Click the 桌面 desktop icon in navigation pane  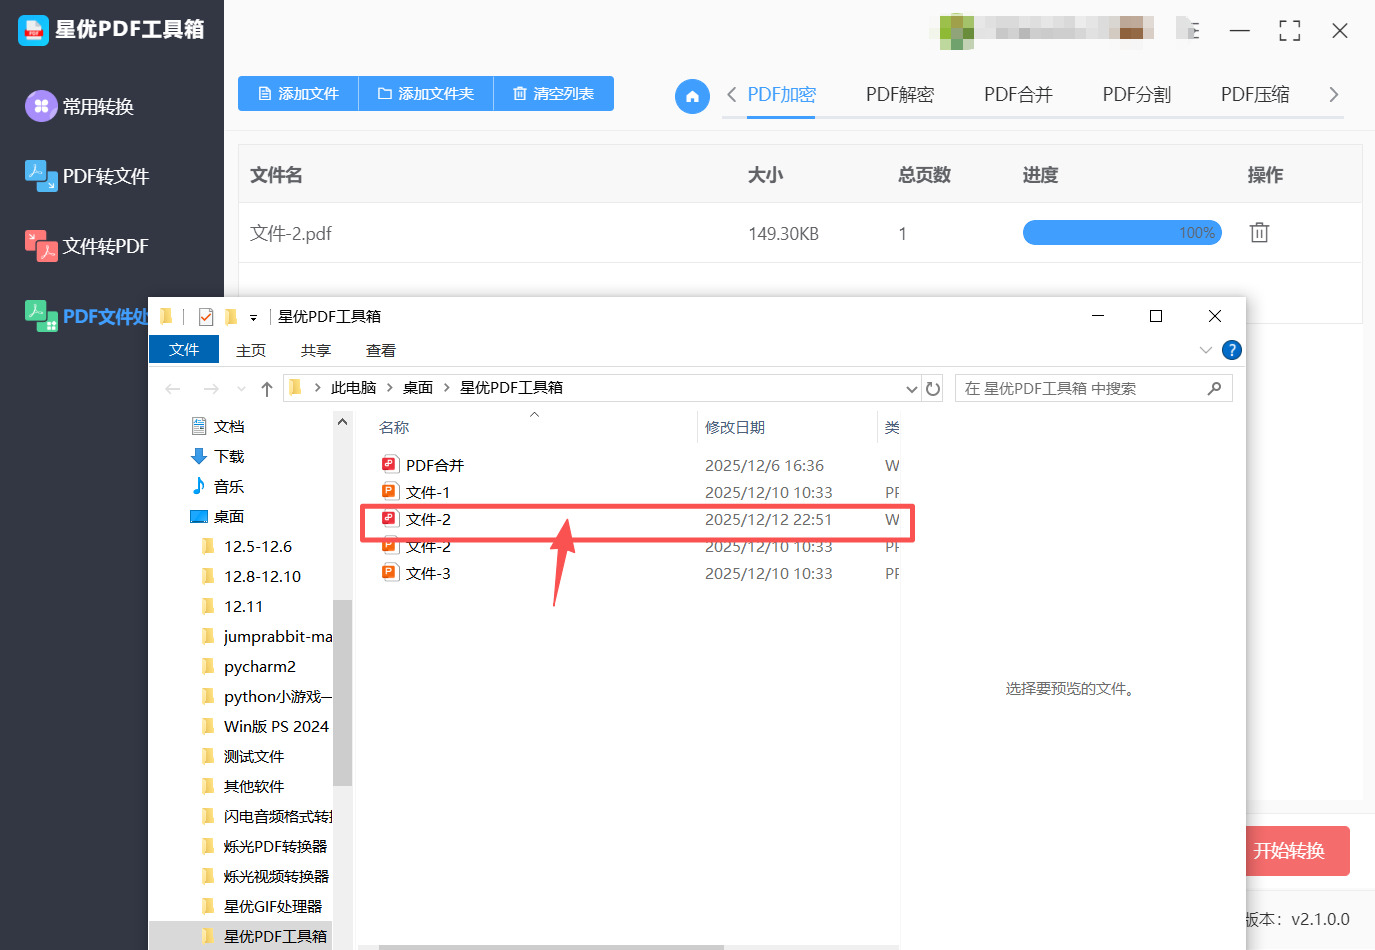[x=199, y=516]
